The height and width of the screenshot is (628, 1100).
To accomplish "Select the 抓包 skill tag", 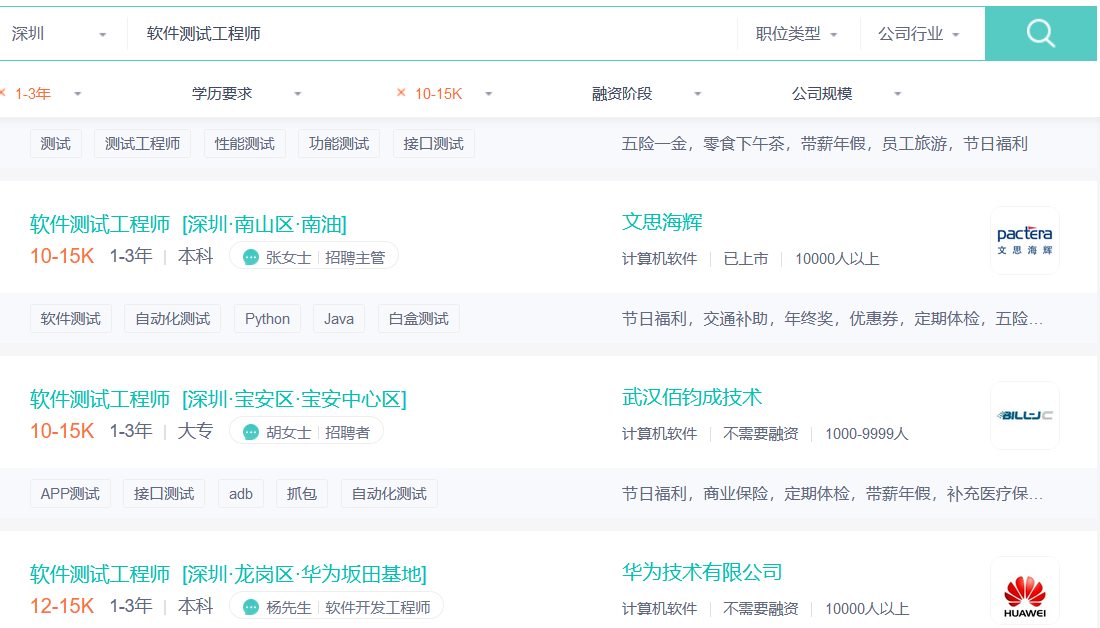I will tap(302, 493).
